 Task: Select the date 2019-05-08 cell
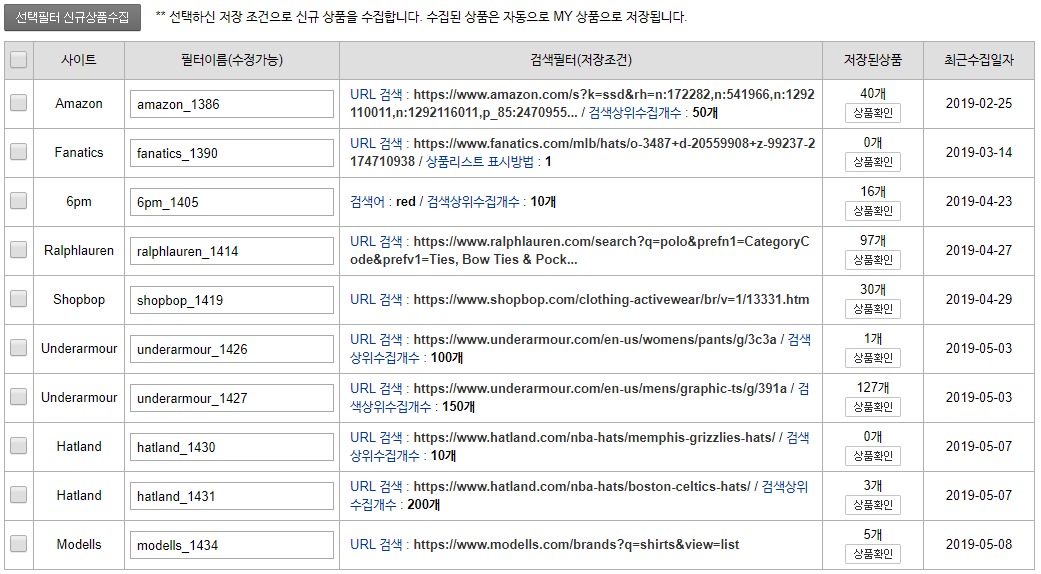point(979,545)
